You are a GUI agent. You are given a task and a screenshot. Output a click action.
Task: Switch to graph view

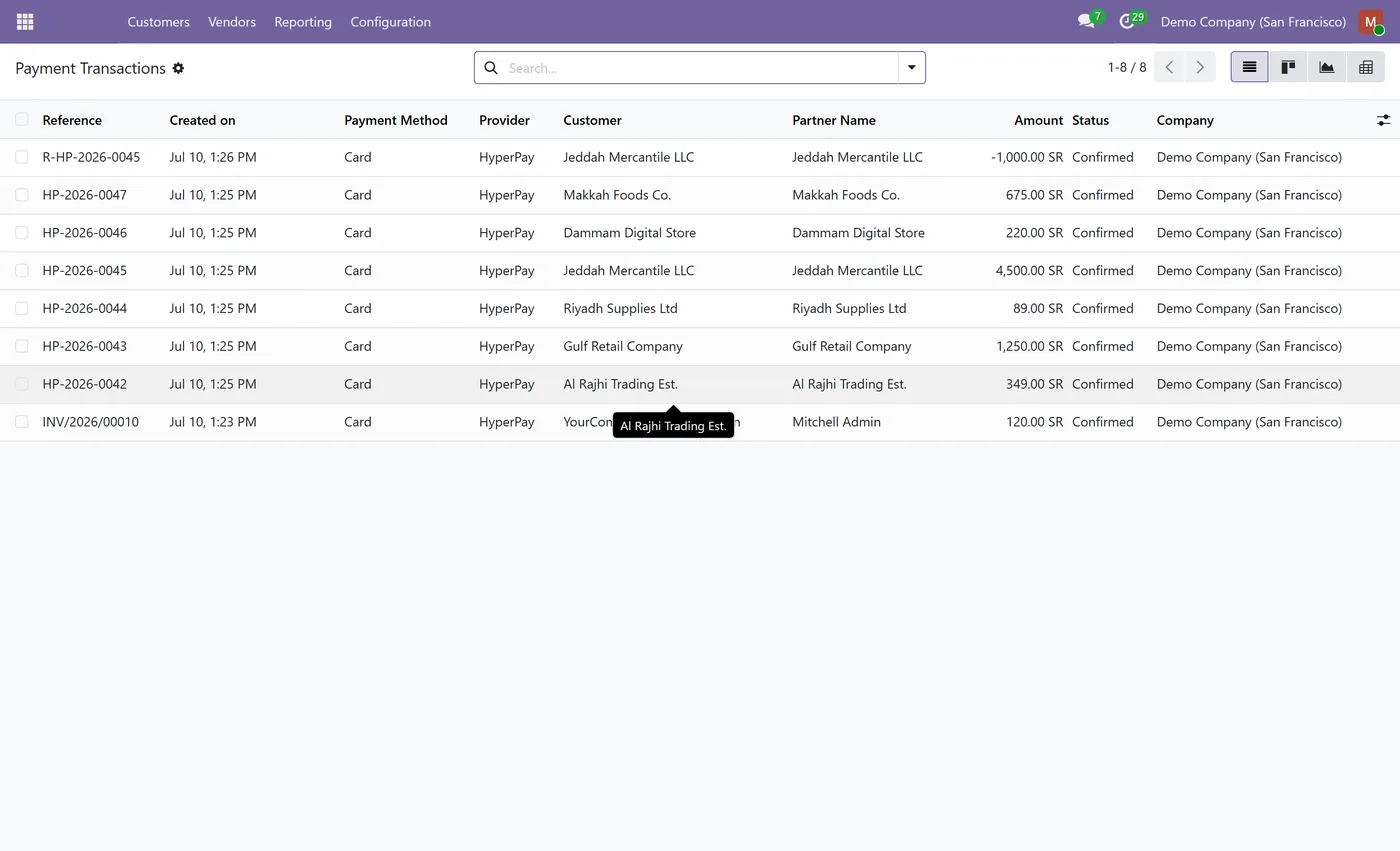click(1327, 67)
